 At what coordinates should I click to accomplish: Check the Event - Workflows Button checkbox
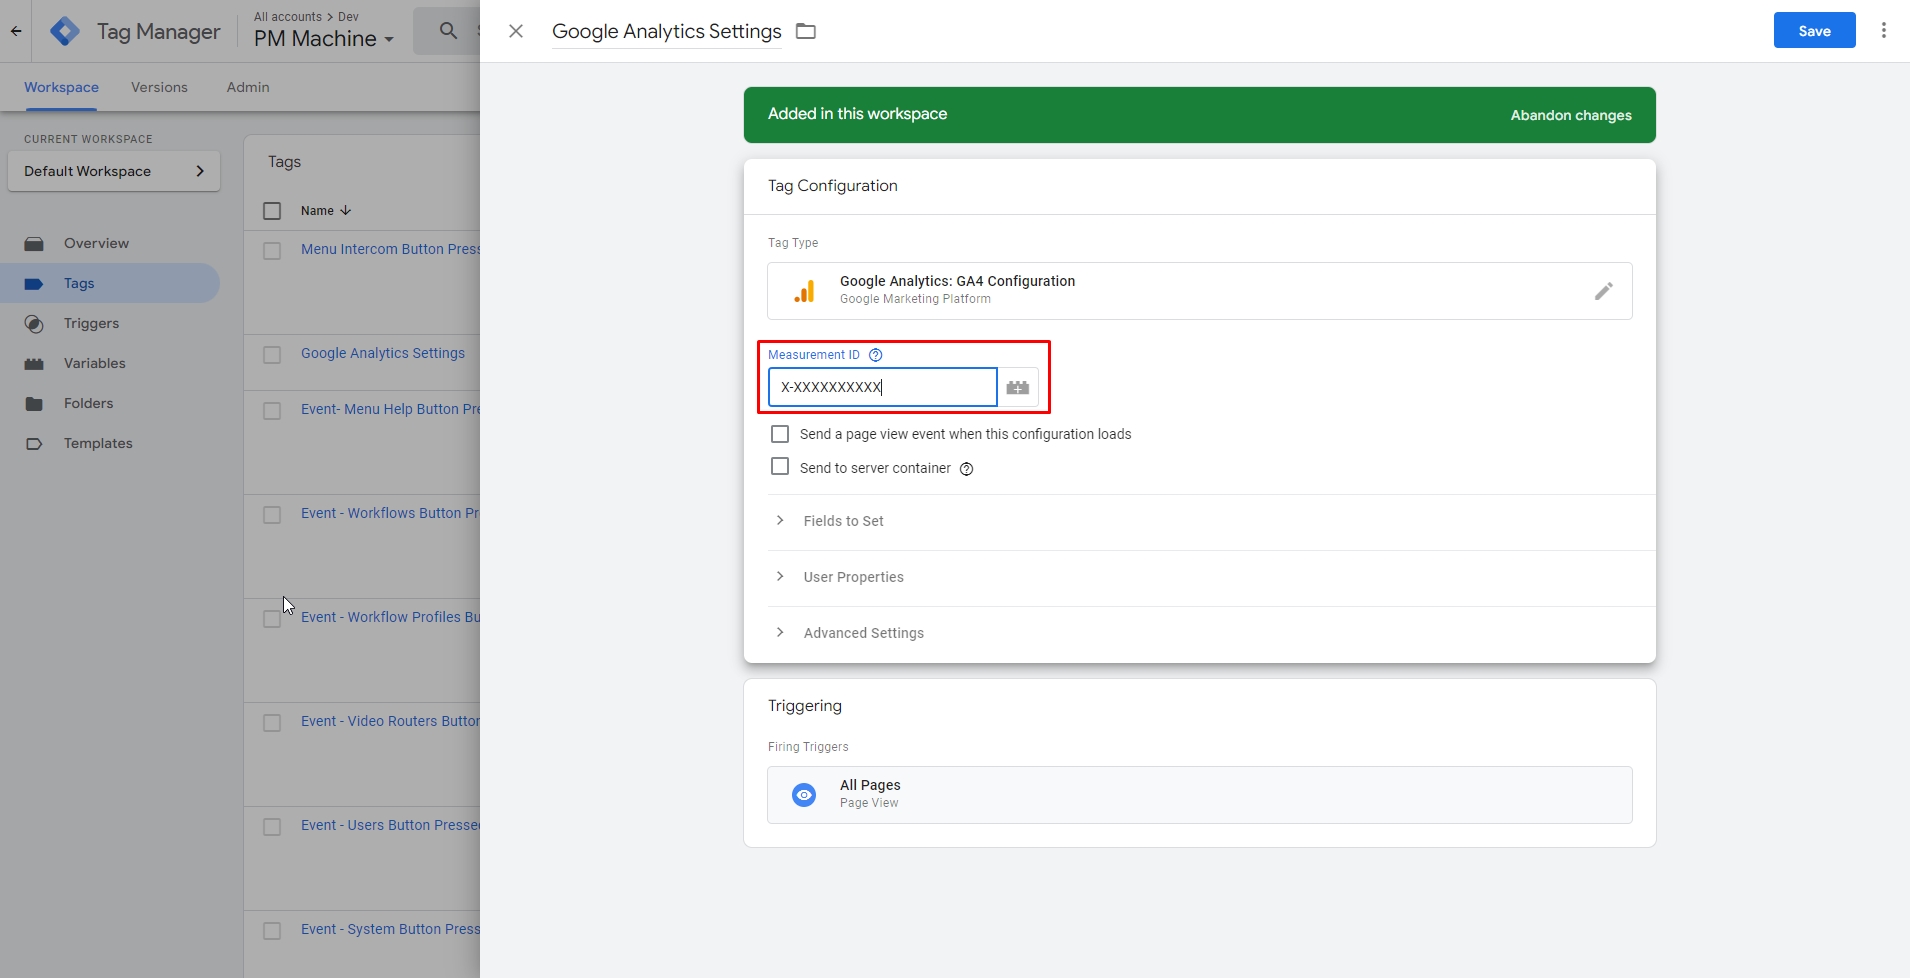pos(272,514)
